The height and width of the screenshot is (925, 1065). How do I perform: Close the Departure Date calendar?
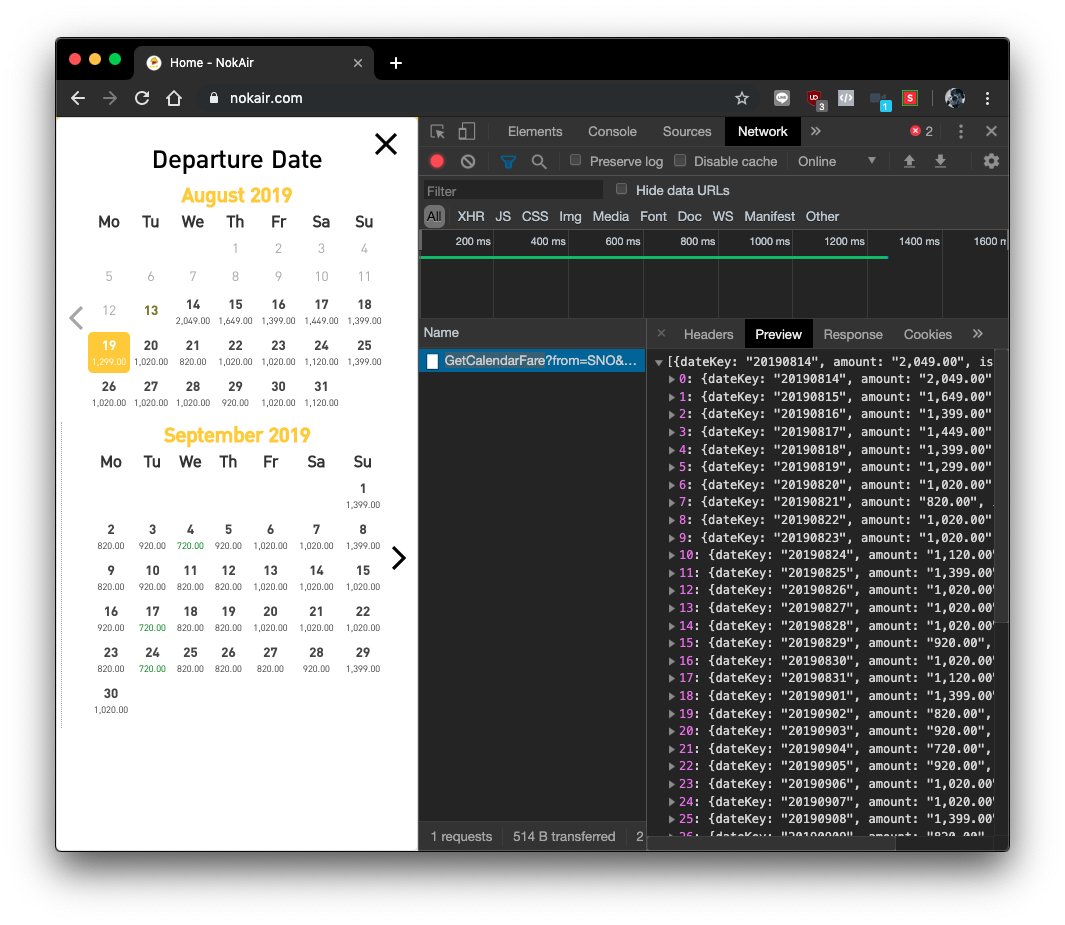point(386,143)
